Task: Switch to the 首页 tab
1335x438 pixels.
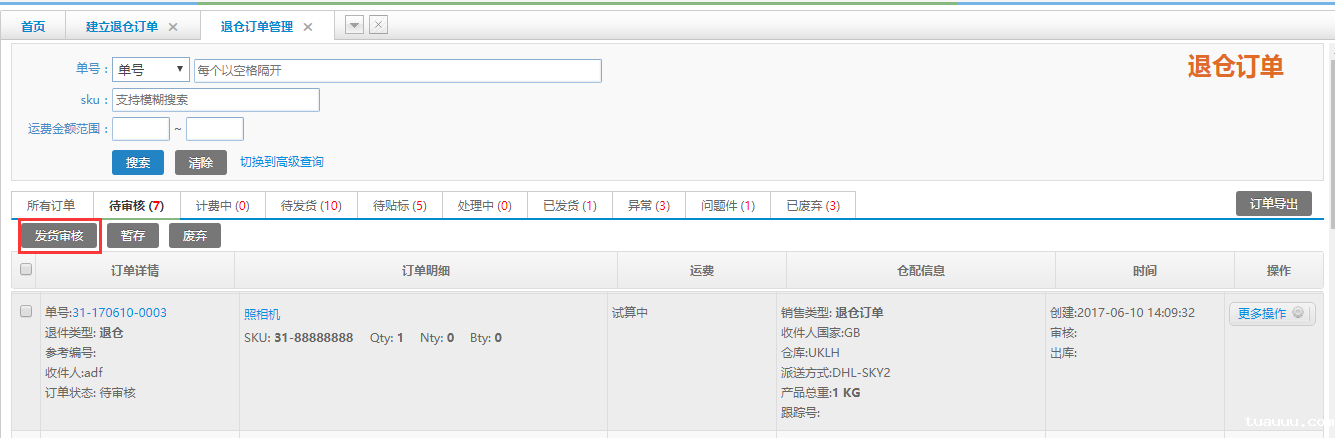Action: [x=33, y=27]
